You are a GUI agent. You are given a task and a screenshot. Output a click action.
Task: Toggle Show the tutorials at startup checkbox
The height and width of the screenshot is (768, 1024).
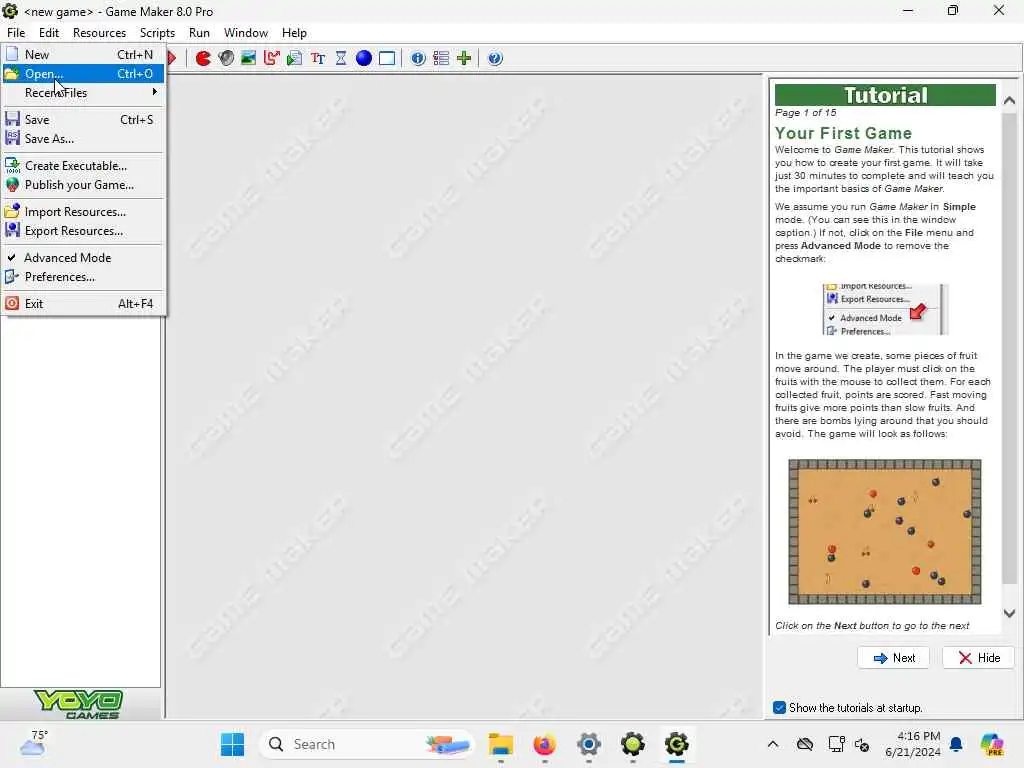click(x=779, y=707)
